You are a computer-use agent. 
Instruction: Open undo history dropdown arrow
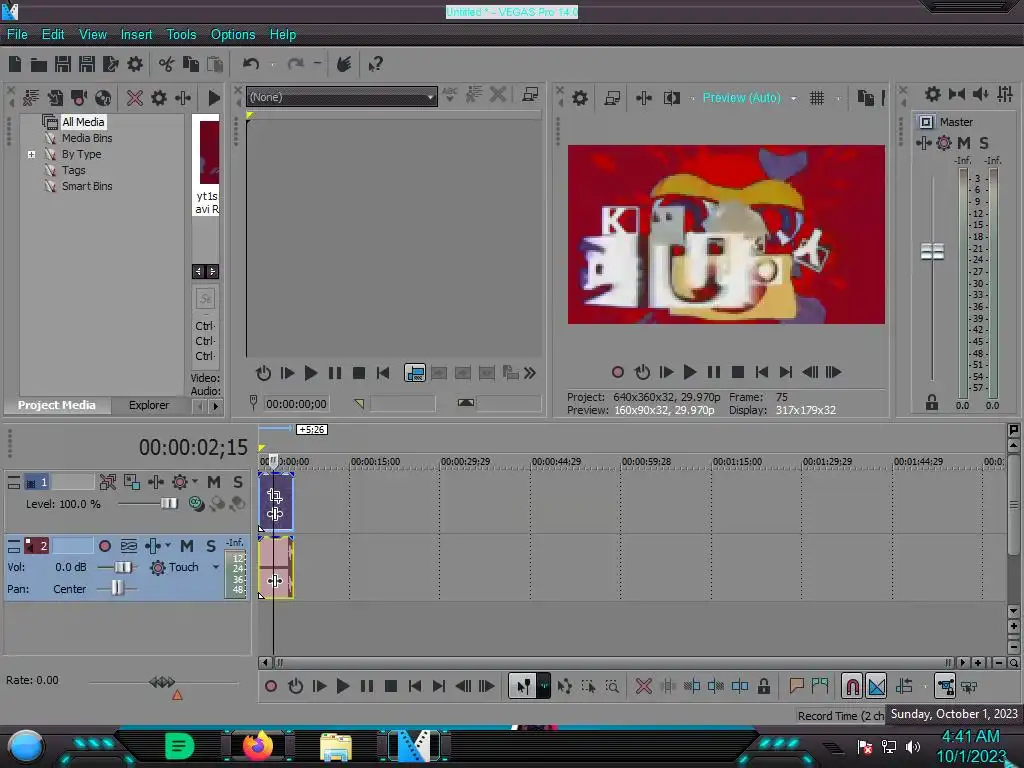pyautogui.click(x=272, y=64)
